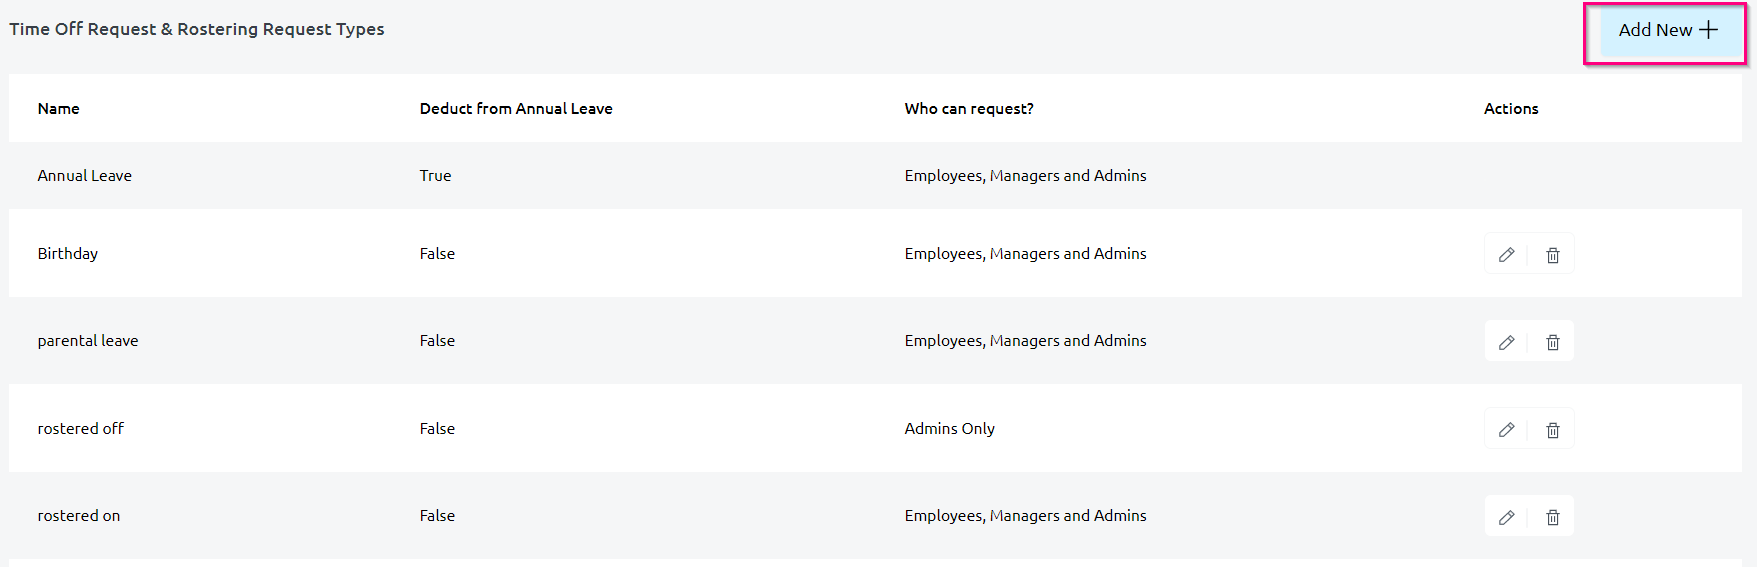1757x567 pixels.
Task: Delete the parental leave request type
Action: pyautogui.click(x=1552, y=342)
